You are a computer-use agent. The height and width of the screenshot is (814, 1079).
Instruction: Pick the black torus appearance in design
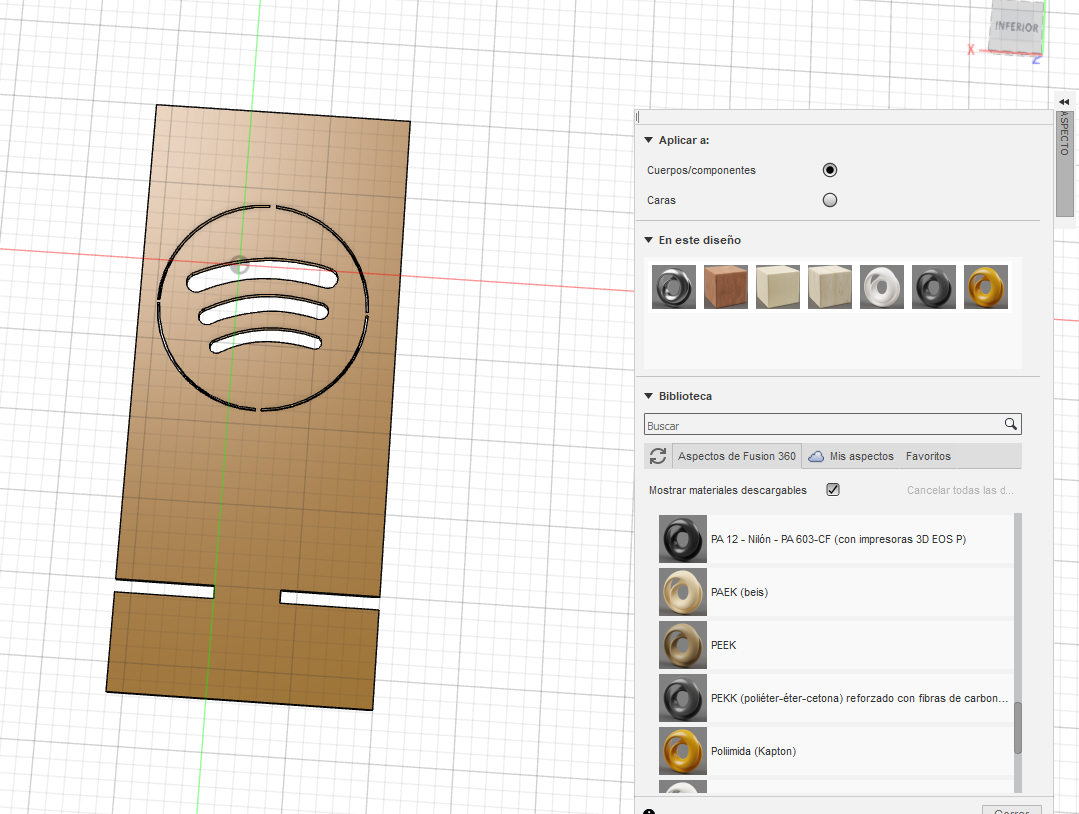pos(934,287)
